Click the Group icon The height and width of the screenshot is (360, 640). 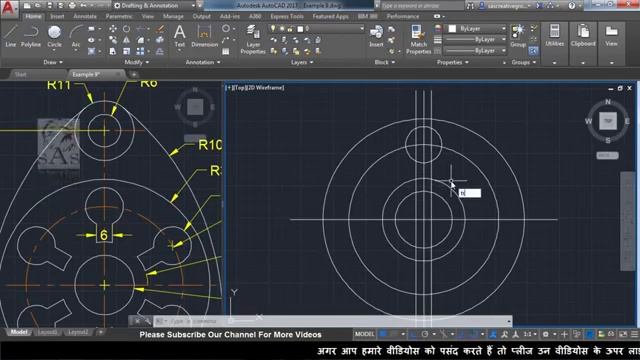tap(518, 36)
